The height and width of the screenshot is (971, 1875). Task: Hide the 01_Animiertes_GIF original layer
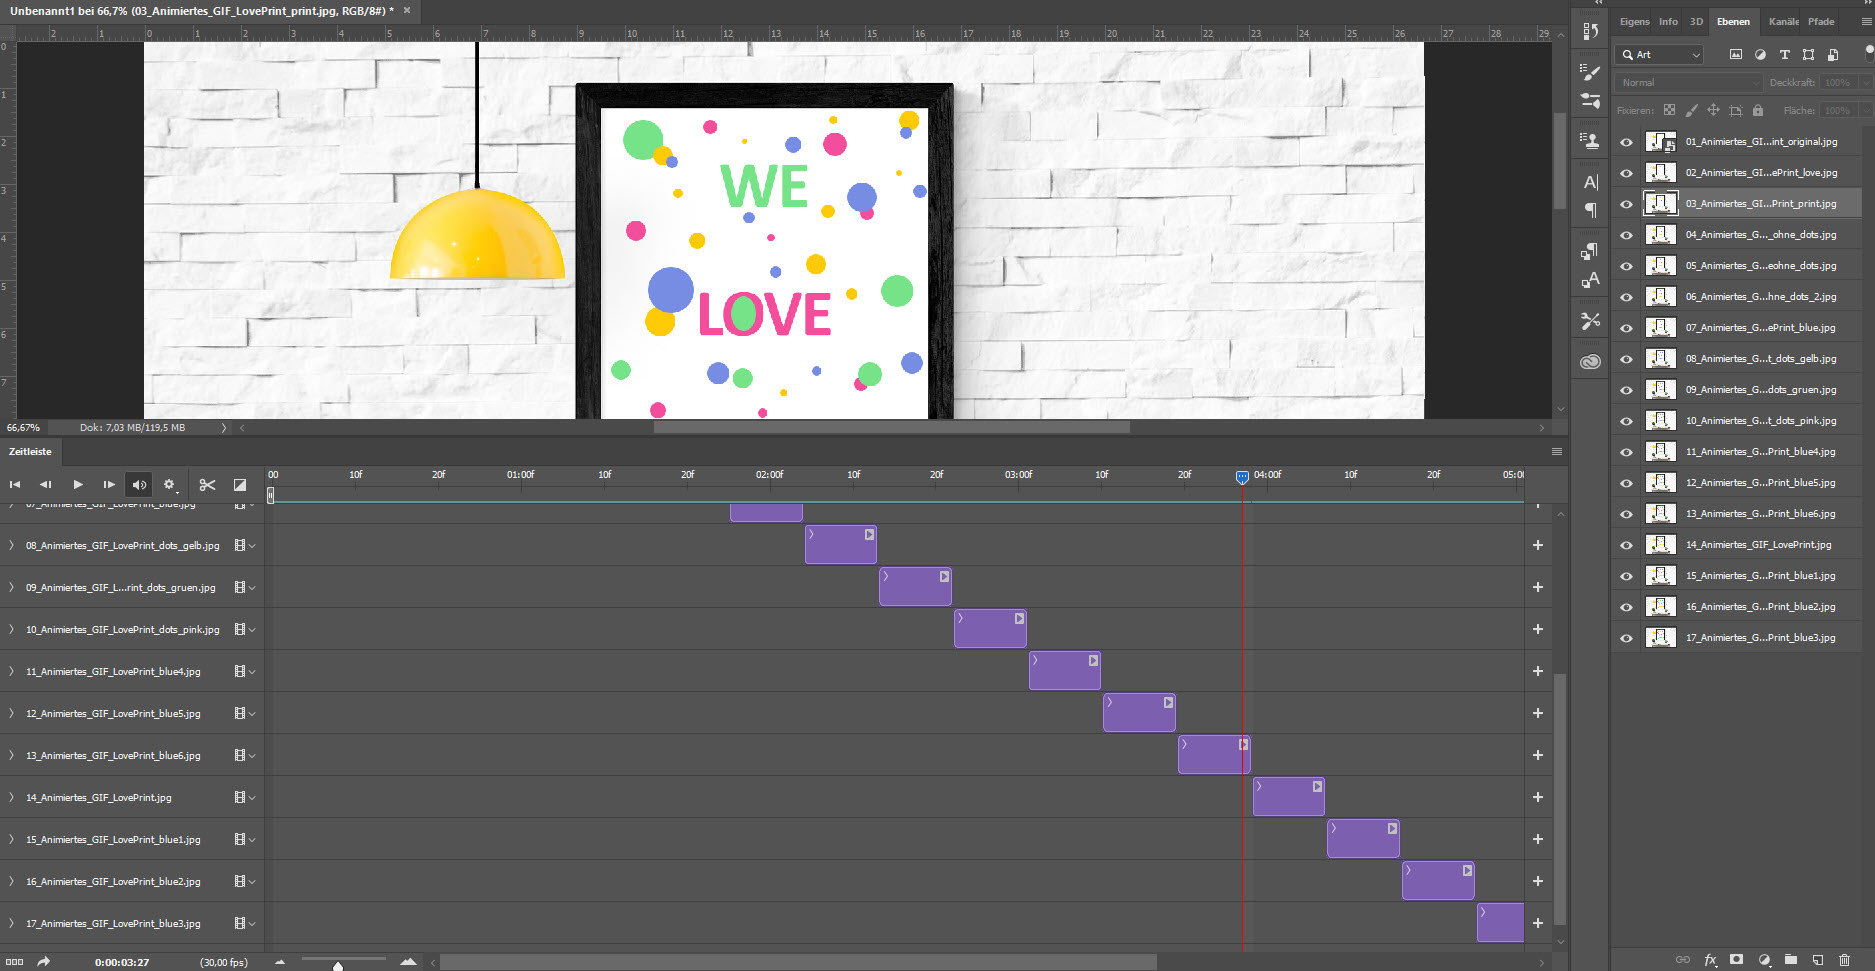click(1626, 141)
